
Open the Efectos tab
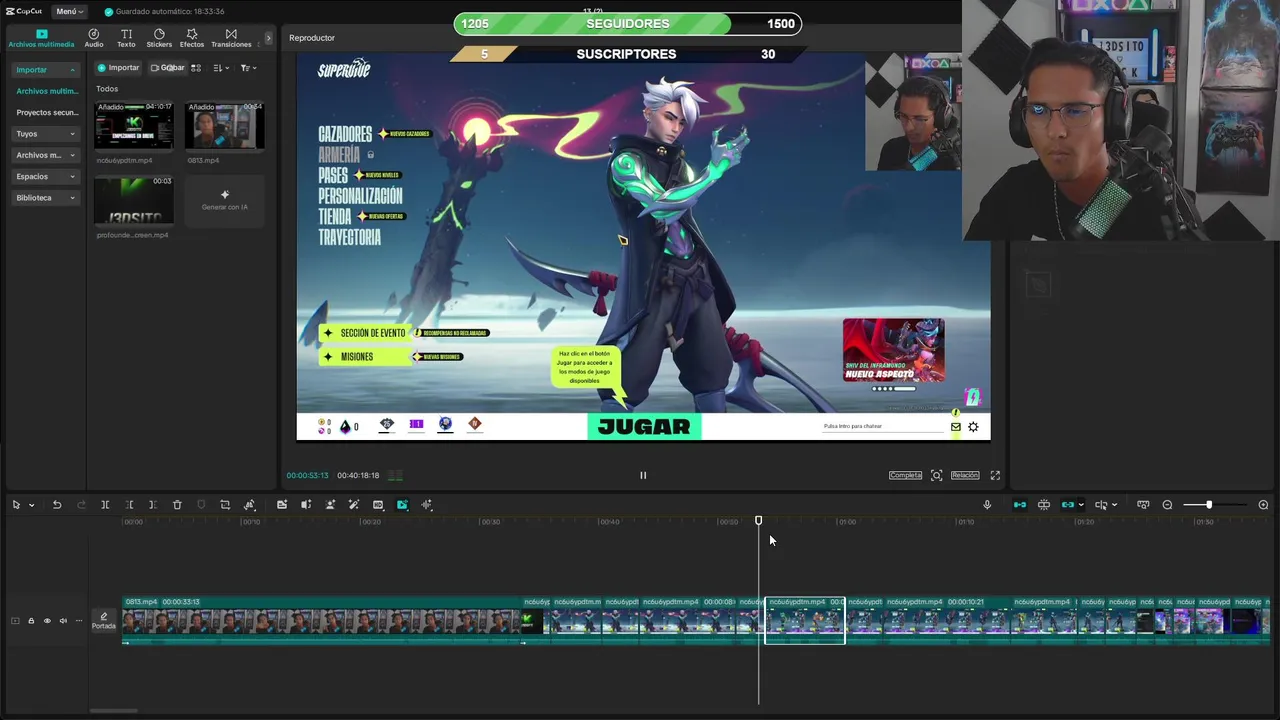(x=192, y=38)
